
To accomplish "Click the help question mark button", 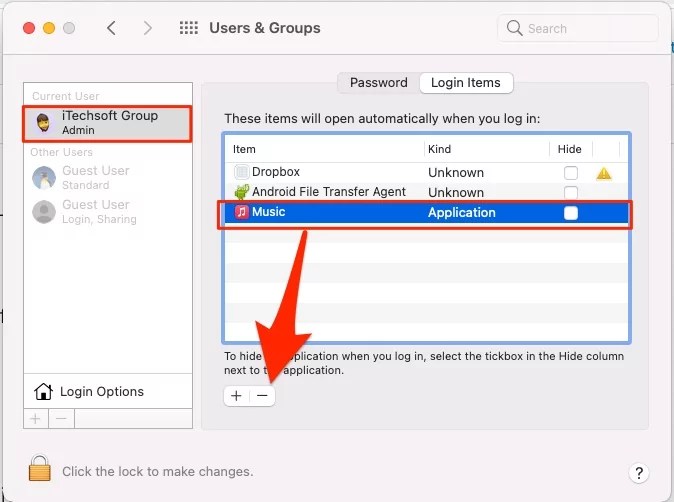I will 639,473.
